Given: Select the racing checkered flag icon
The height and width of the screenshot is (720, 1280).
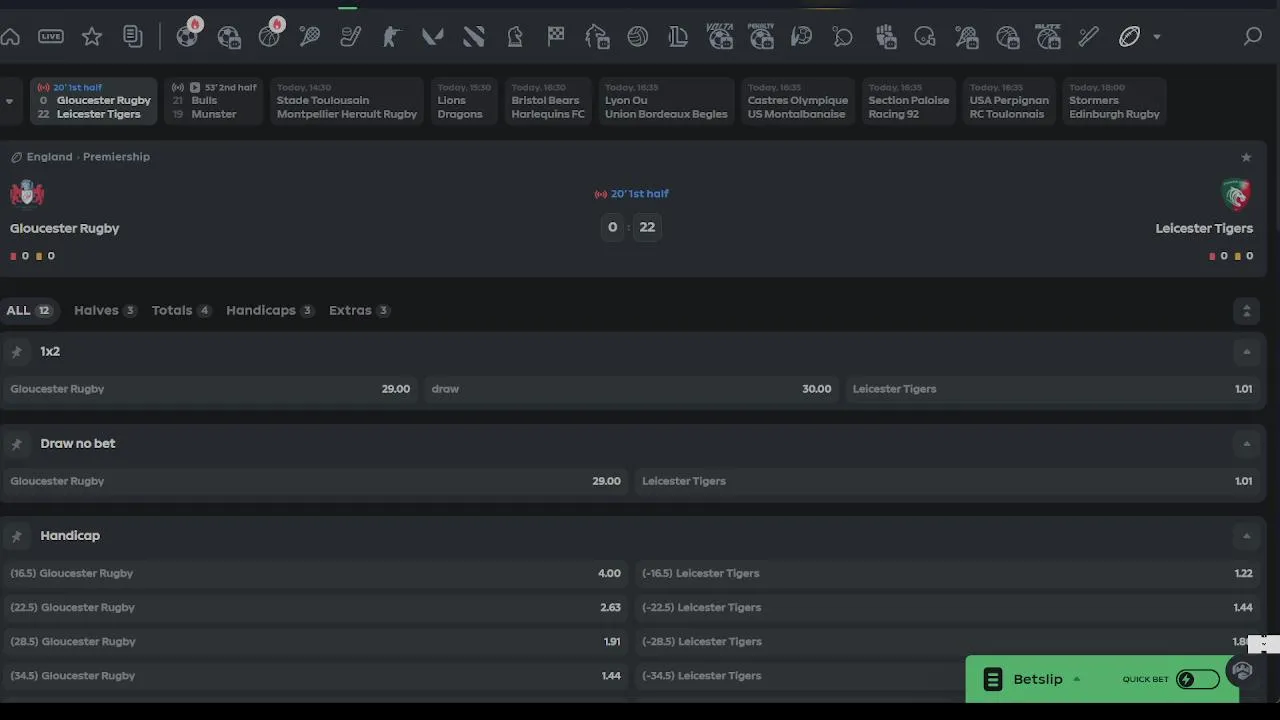Looking at the screenshot, I should coord(556,37).
